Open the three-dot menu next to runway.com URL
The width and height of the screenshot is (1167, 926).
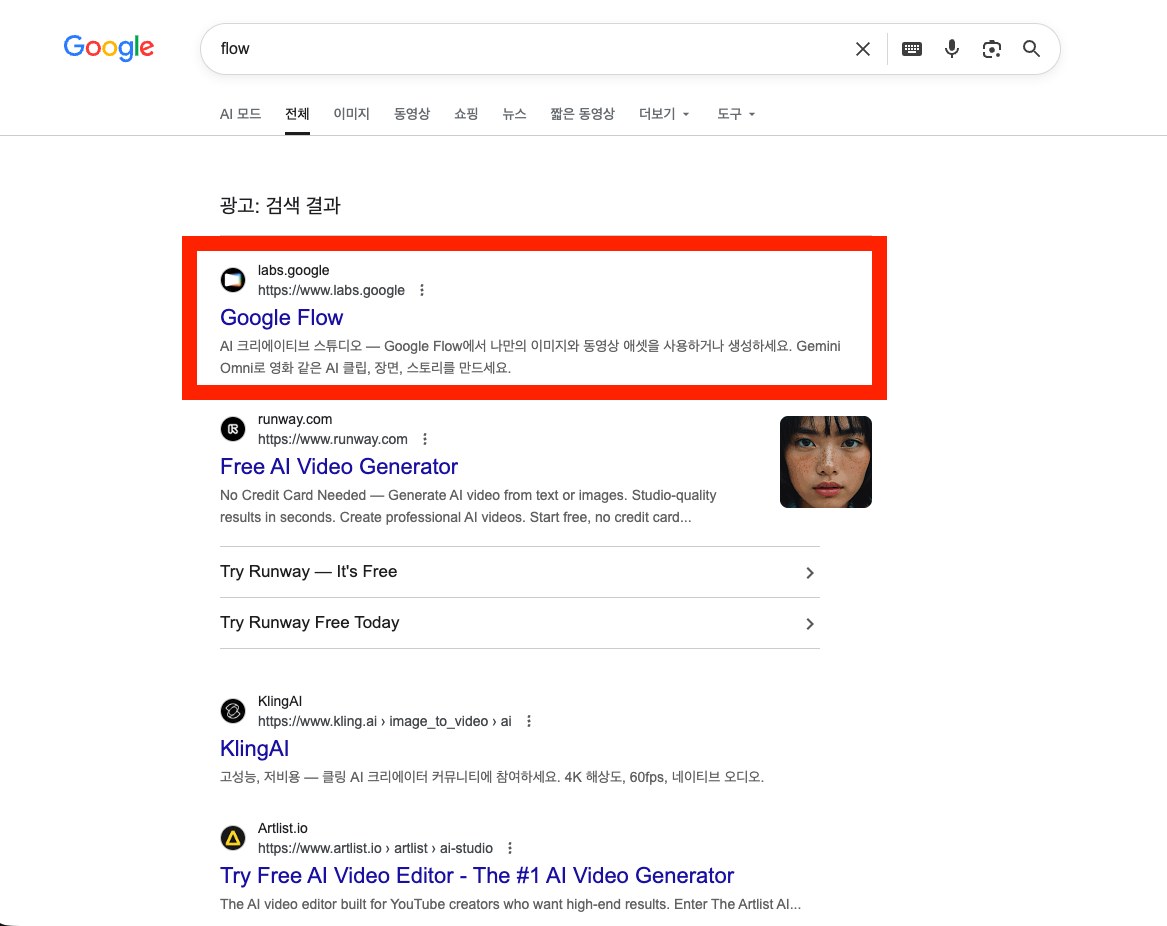pyautogui.click(x=425, y=439)
